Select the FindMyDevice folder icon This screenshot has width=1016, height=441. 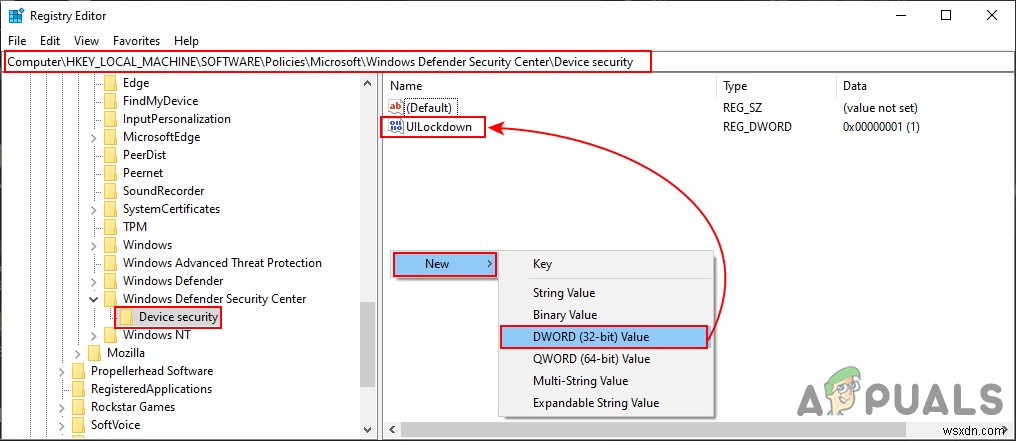(110, 101)
